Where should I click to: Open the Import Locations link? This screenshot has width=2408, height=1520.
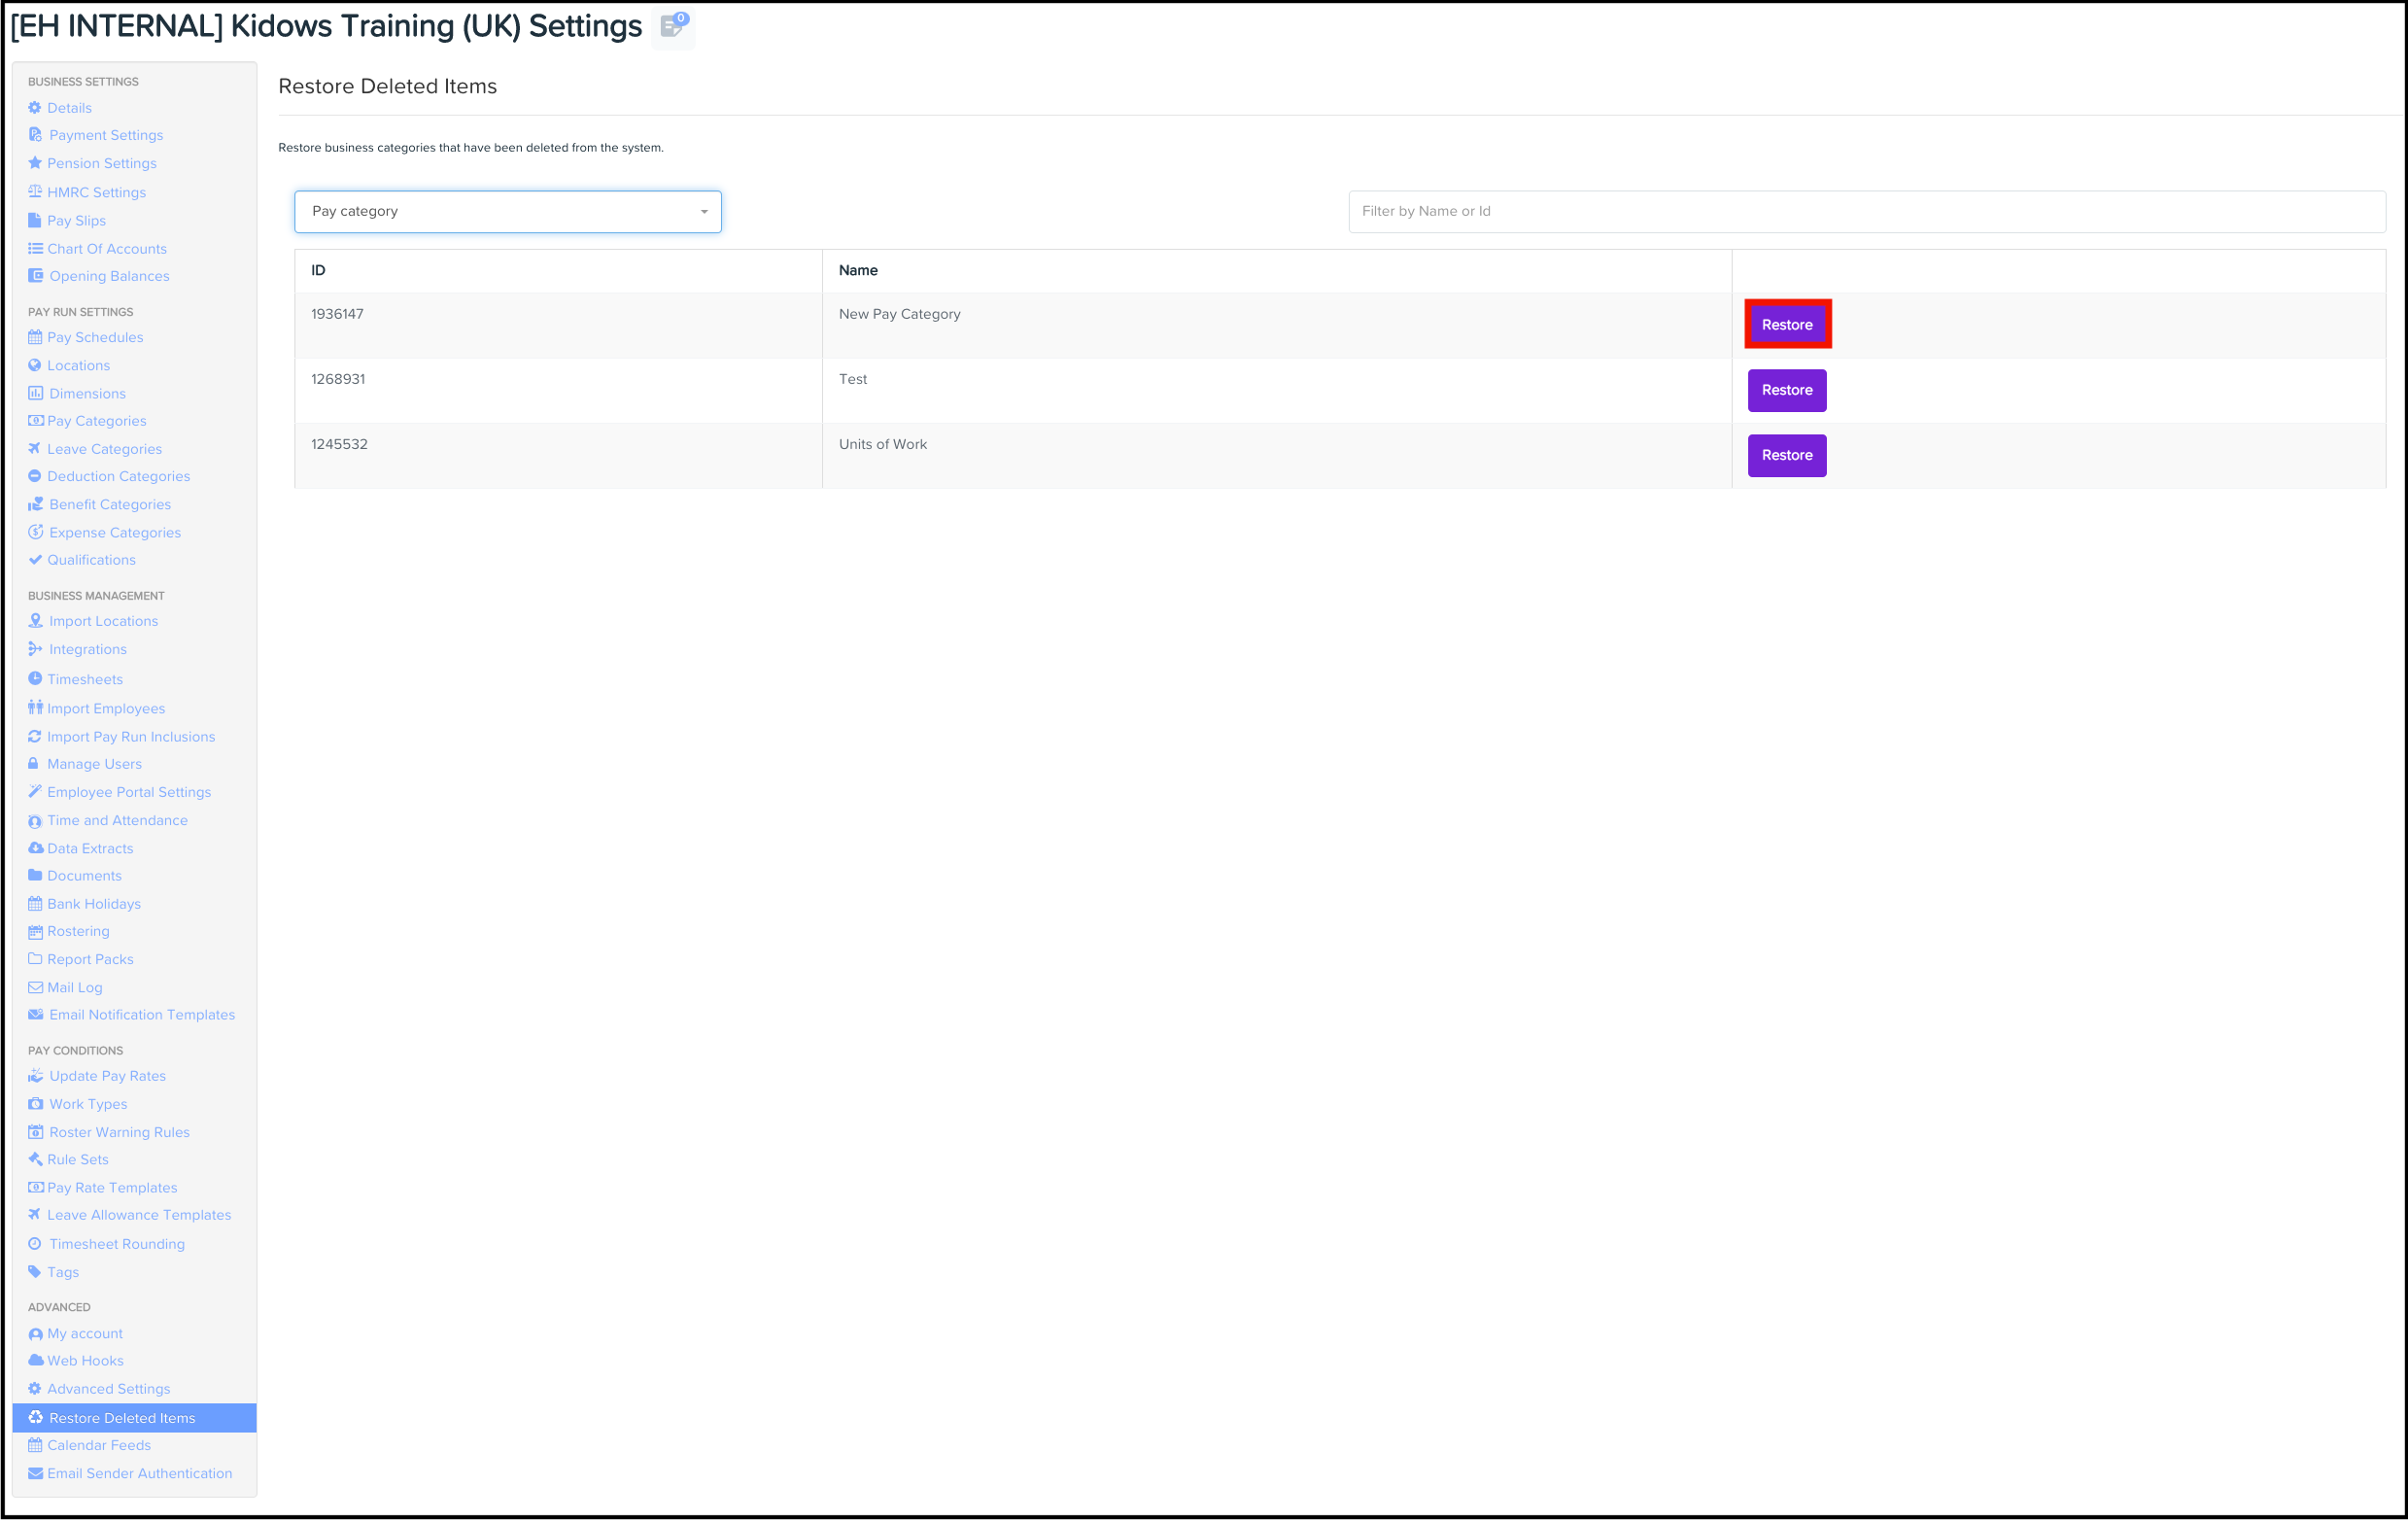(104, 621)
